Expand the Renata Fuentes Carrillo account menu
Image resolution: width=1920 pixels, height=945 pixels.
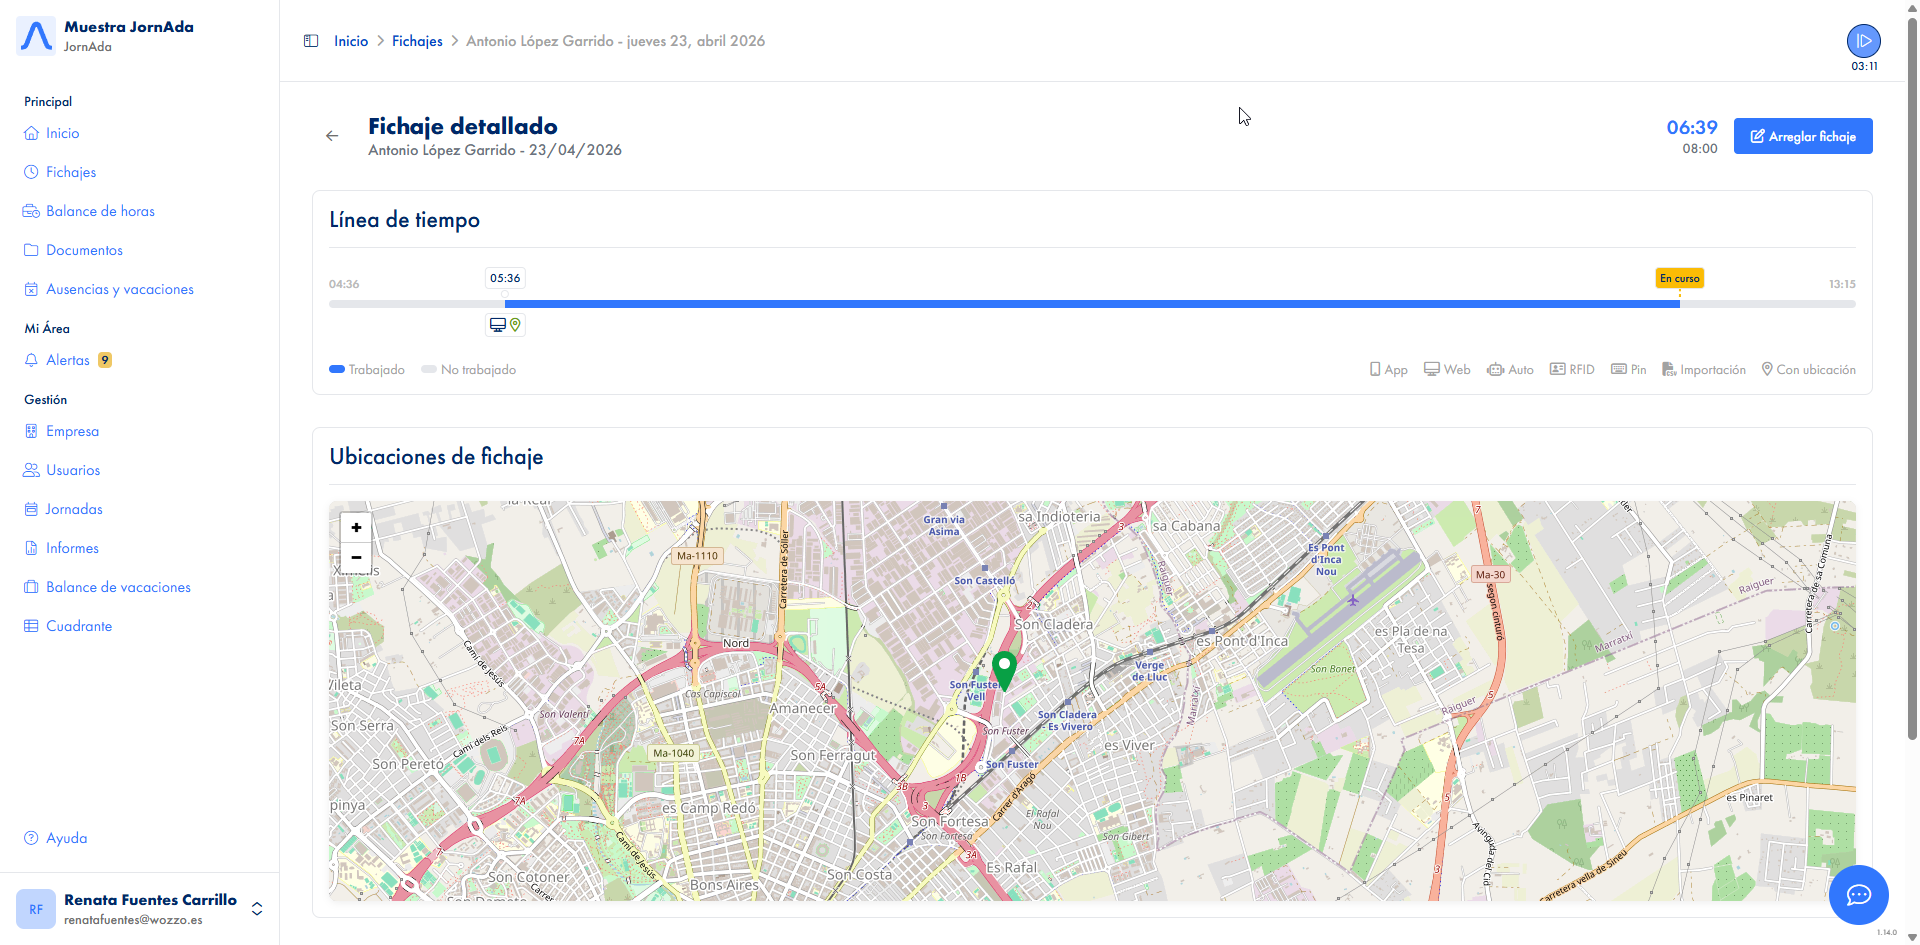coord(257,908)
